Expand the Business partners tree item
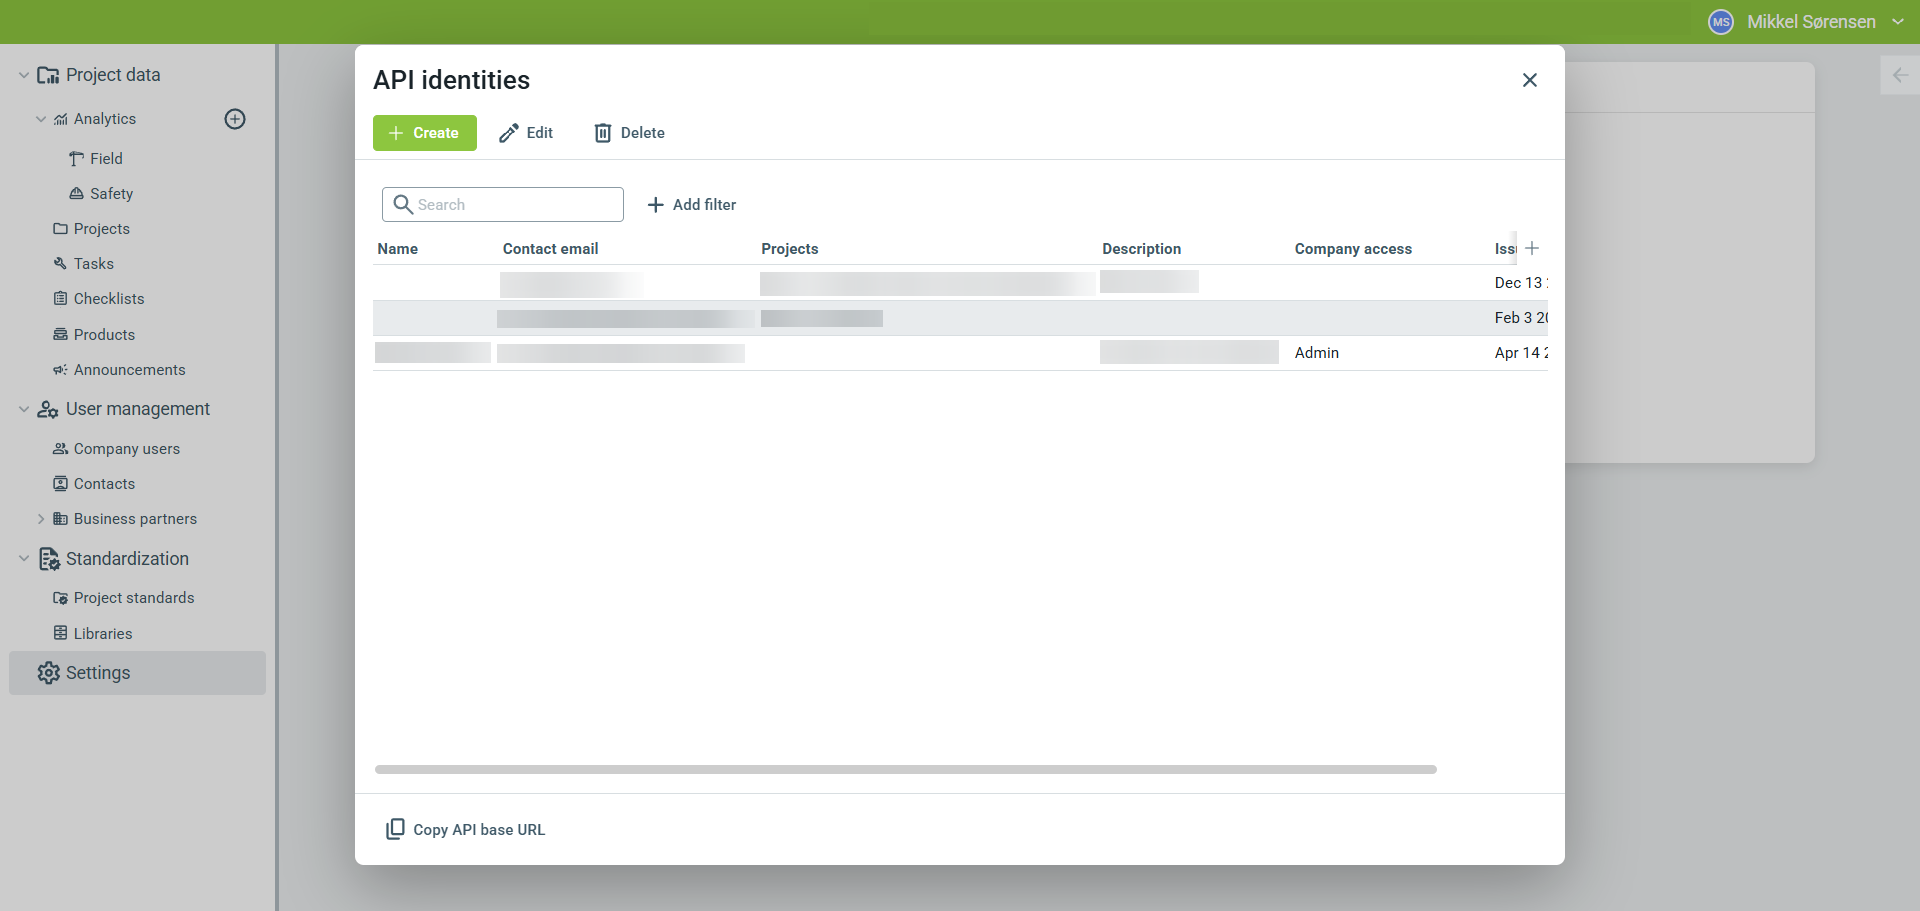The image size is (1920, 911). pyautogui.click(x=41, y=519)
